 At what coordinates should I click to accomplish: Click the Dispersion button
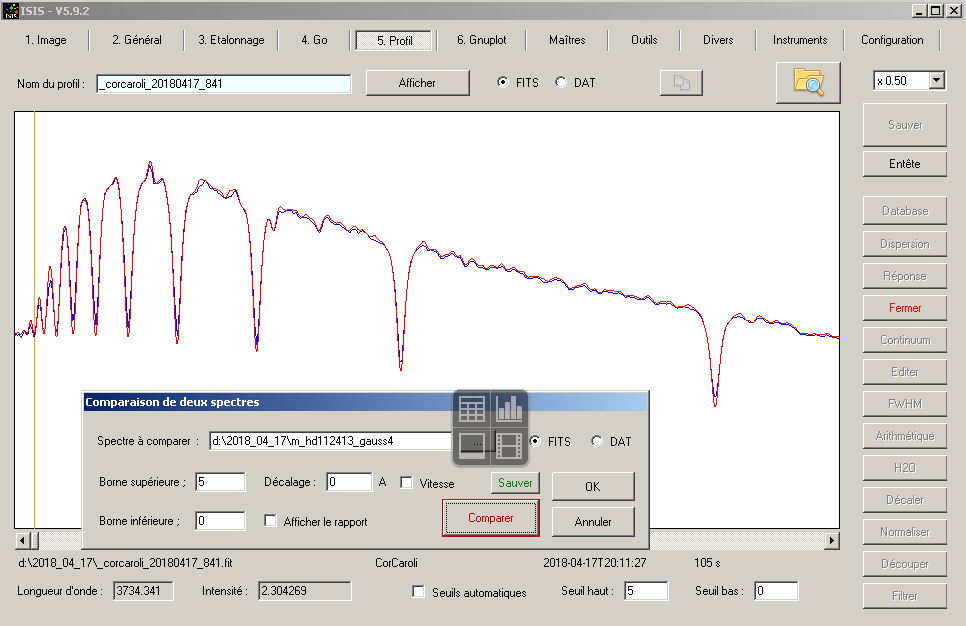pyautogui.click(x=904, y=244)
